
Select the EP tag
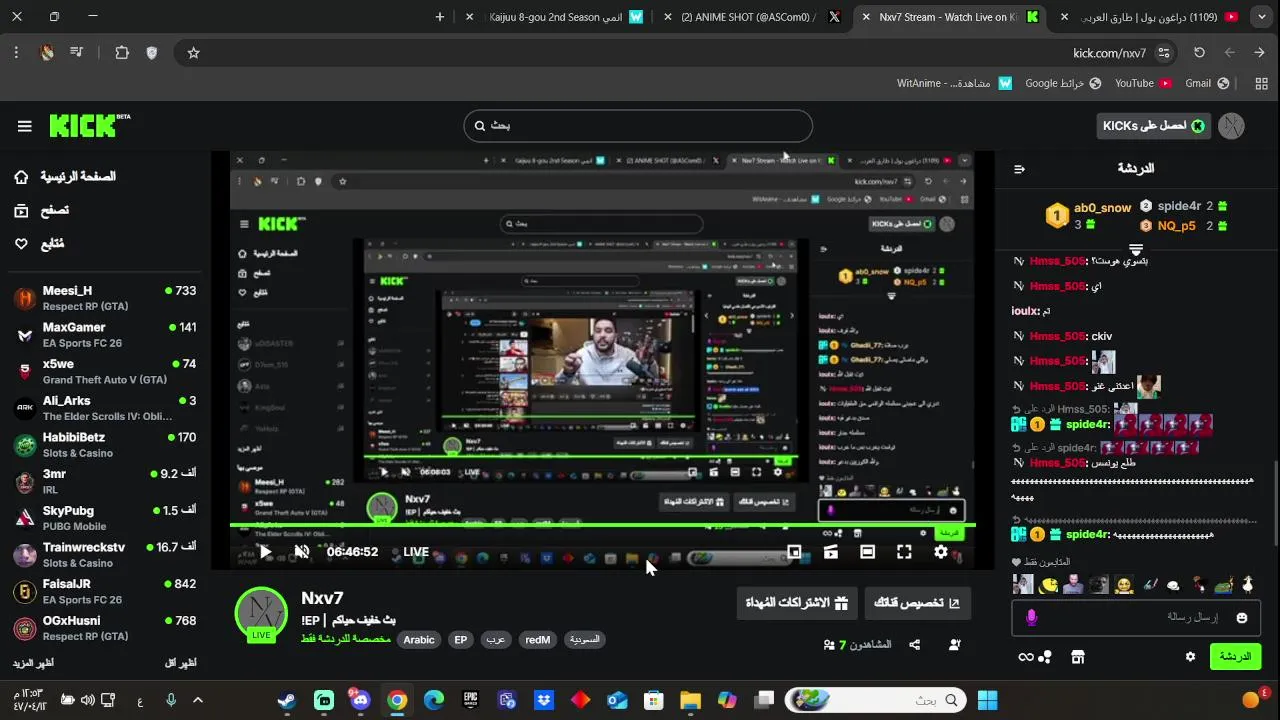click(461, 640)
